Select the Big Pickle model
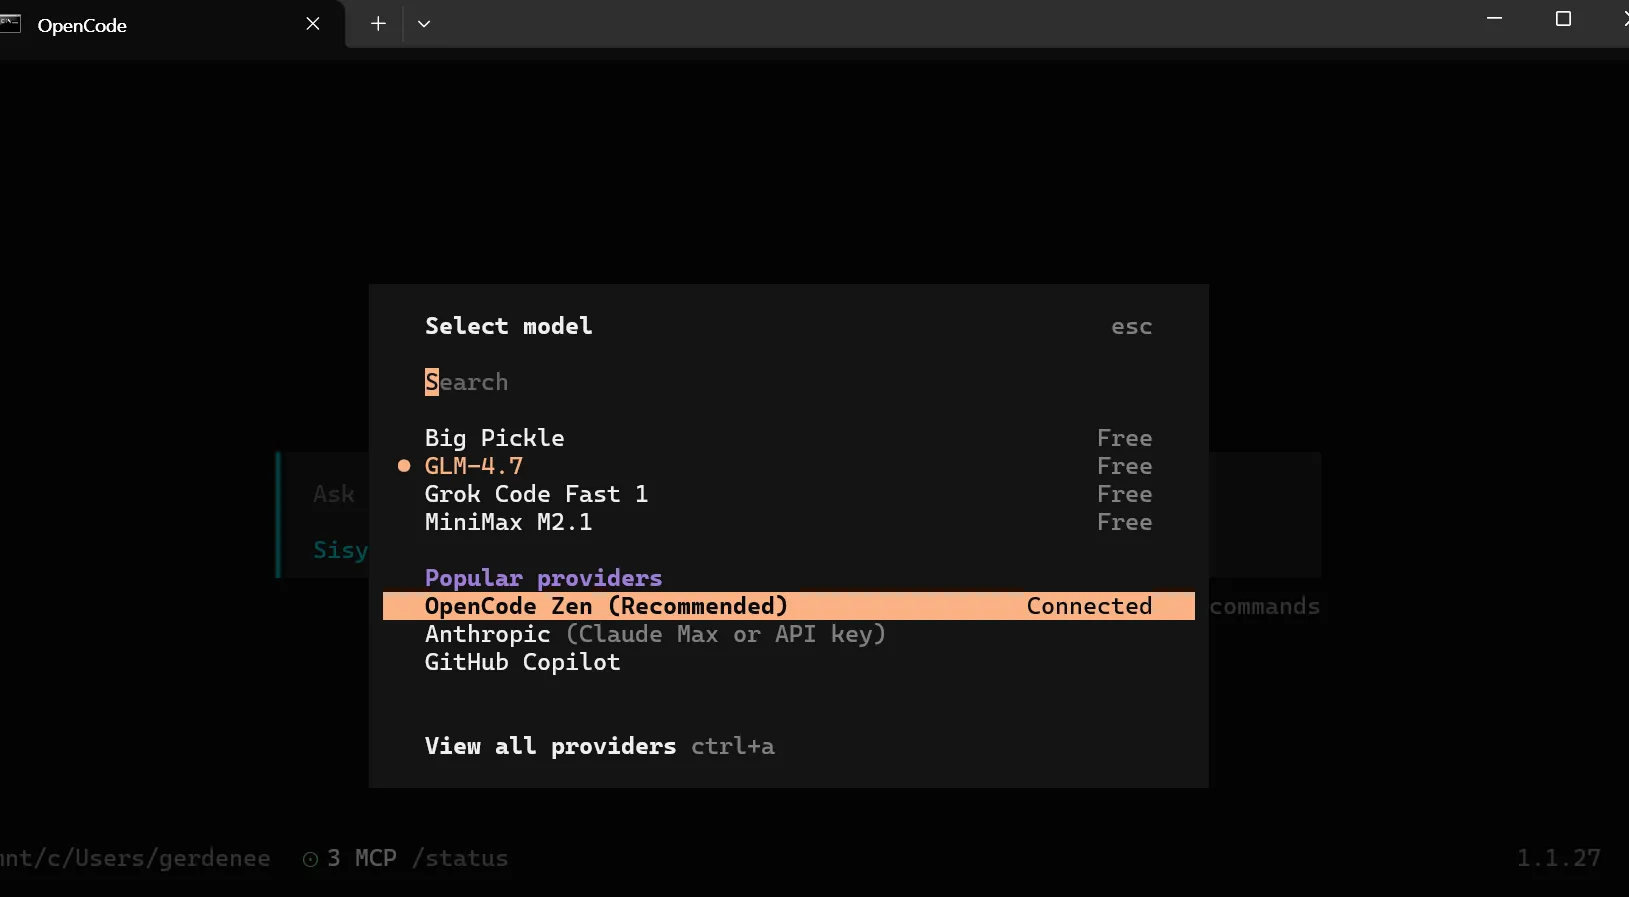This screenshot has width=1629, height=897. (x=494, y=438)
